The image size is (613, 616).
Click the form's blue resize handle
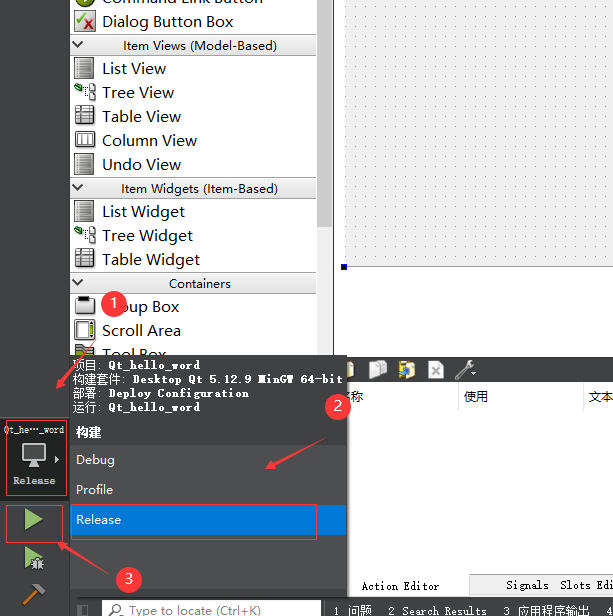coord(344,267)
